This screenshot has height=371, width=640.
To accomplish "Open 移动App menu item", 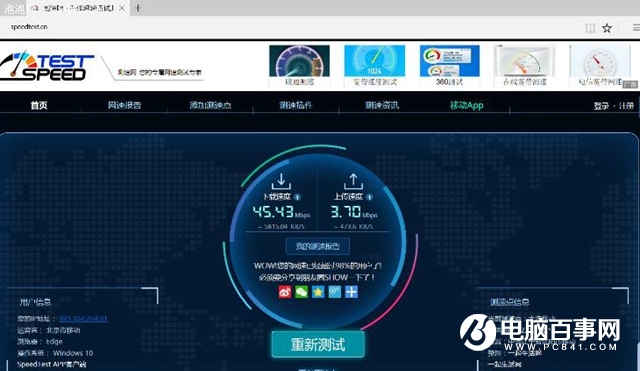I will pyautogui.click(x=467, y=105).
